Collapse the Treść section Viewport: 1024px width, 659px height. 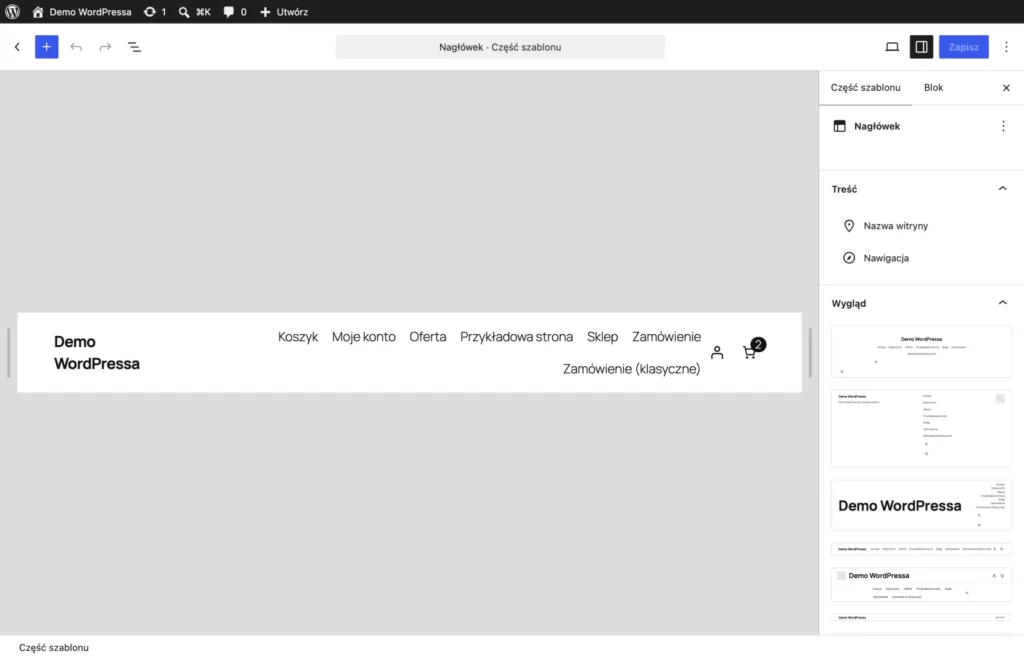point(1002,189)
